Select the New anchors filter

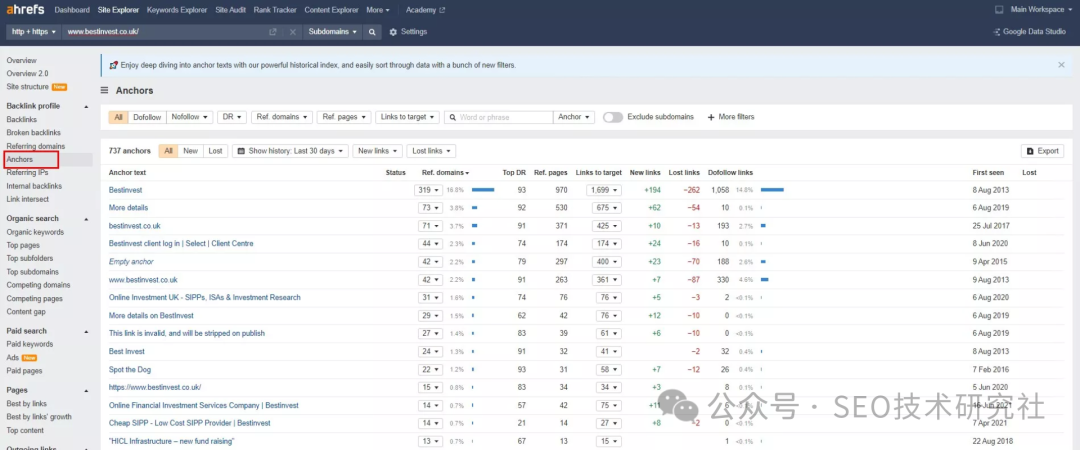click(191, 151)
